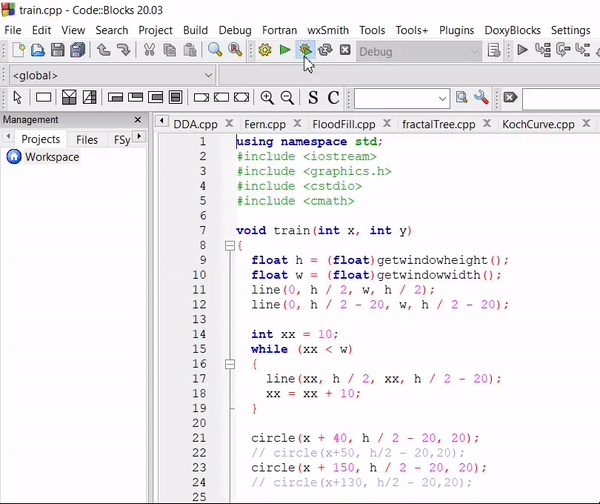Open the Edit menu
The image size is (600, 504).
click(41, 30)
